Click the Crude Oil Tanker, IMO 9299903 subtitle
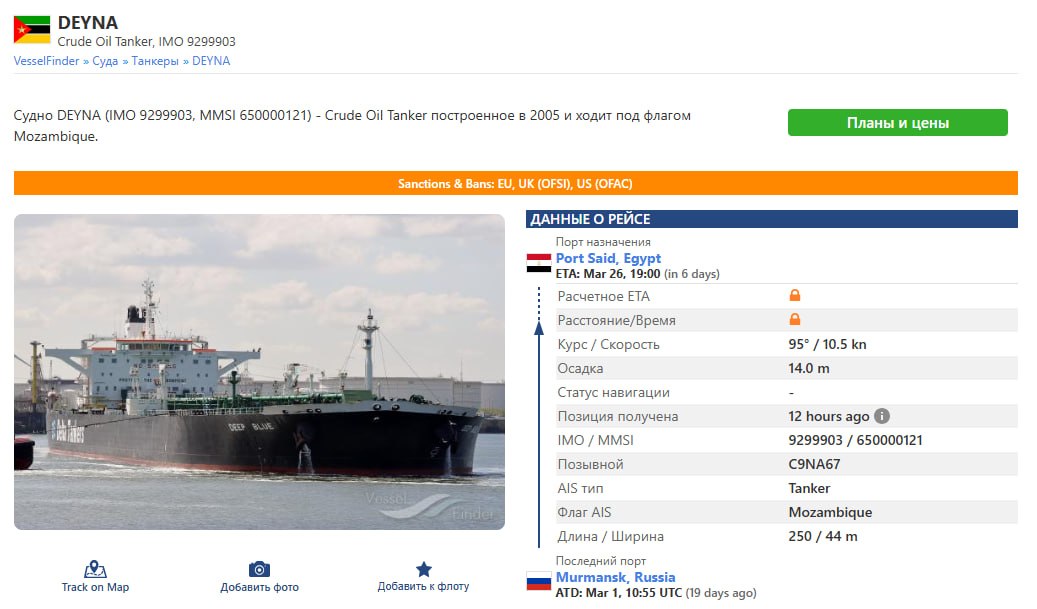The image size is (1037, 609). (146, 41)
